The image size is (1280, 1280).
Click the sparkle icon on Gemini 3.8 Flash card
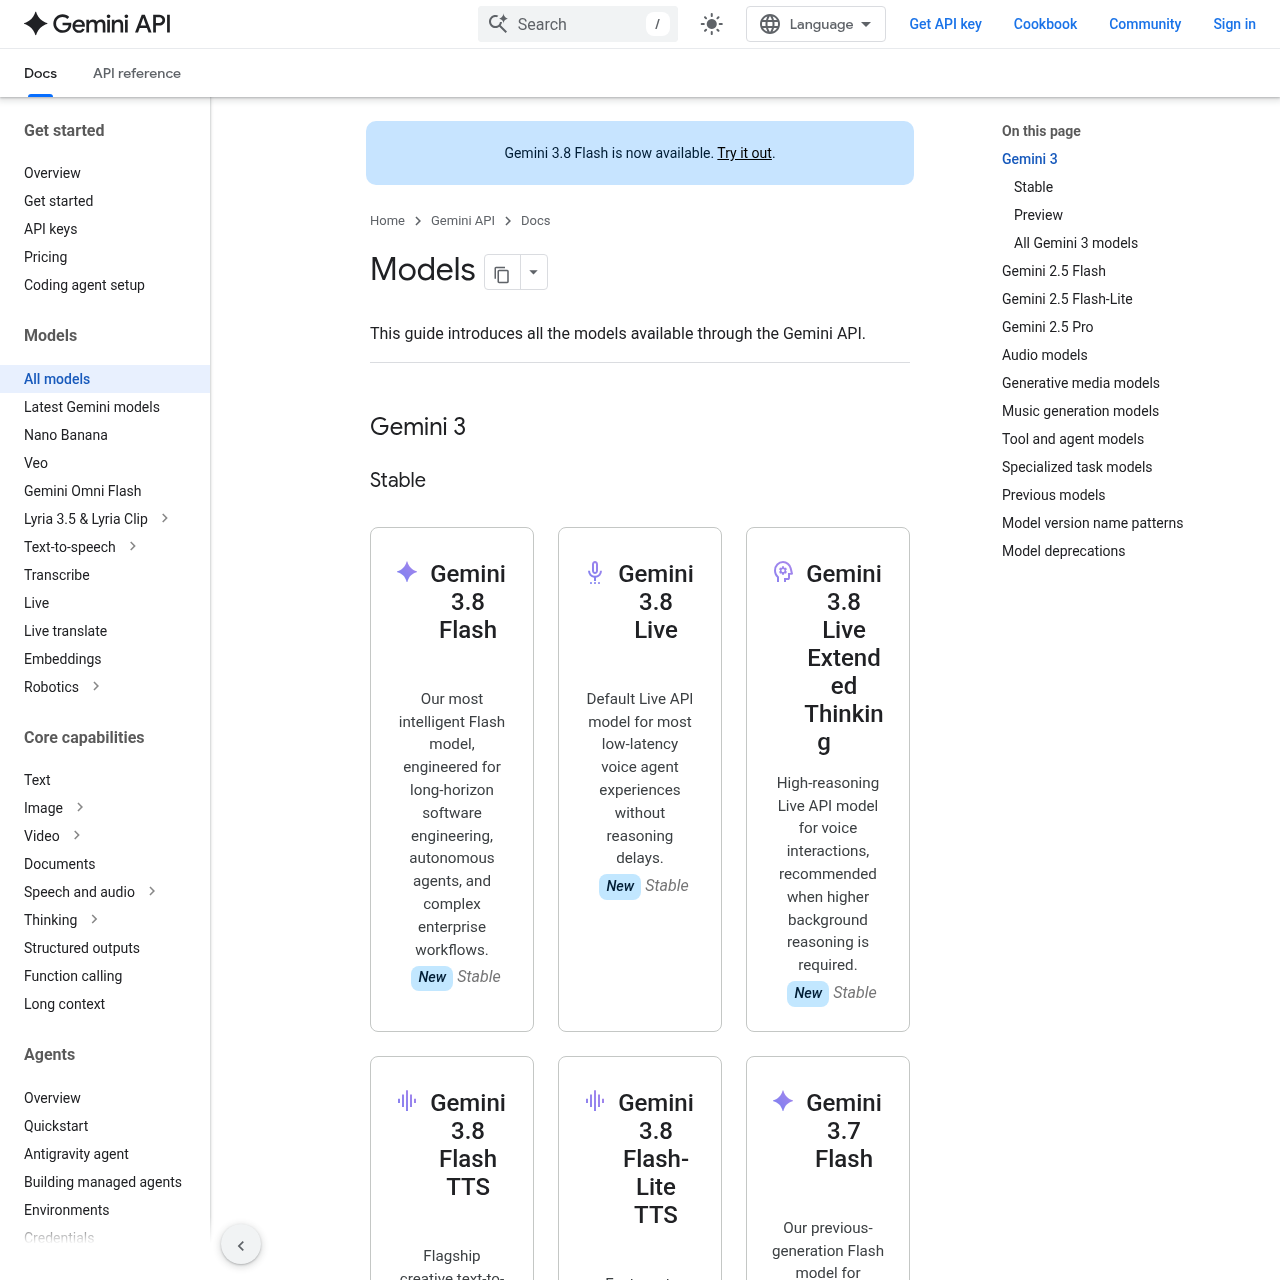(407, 572)
